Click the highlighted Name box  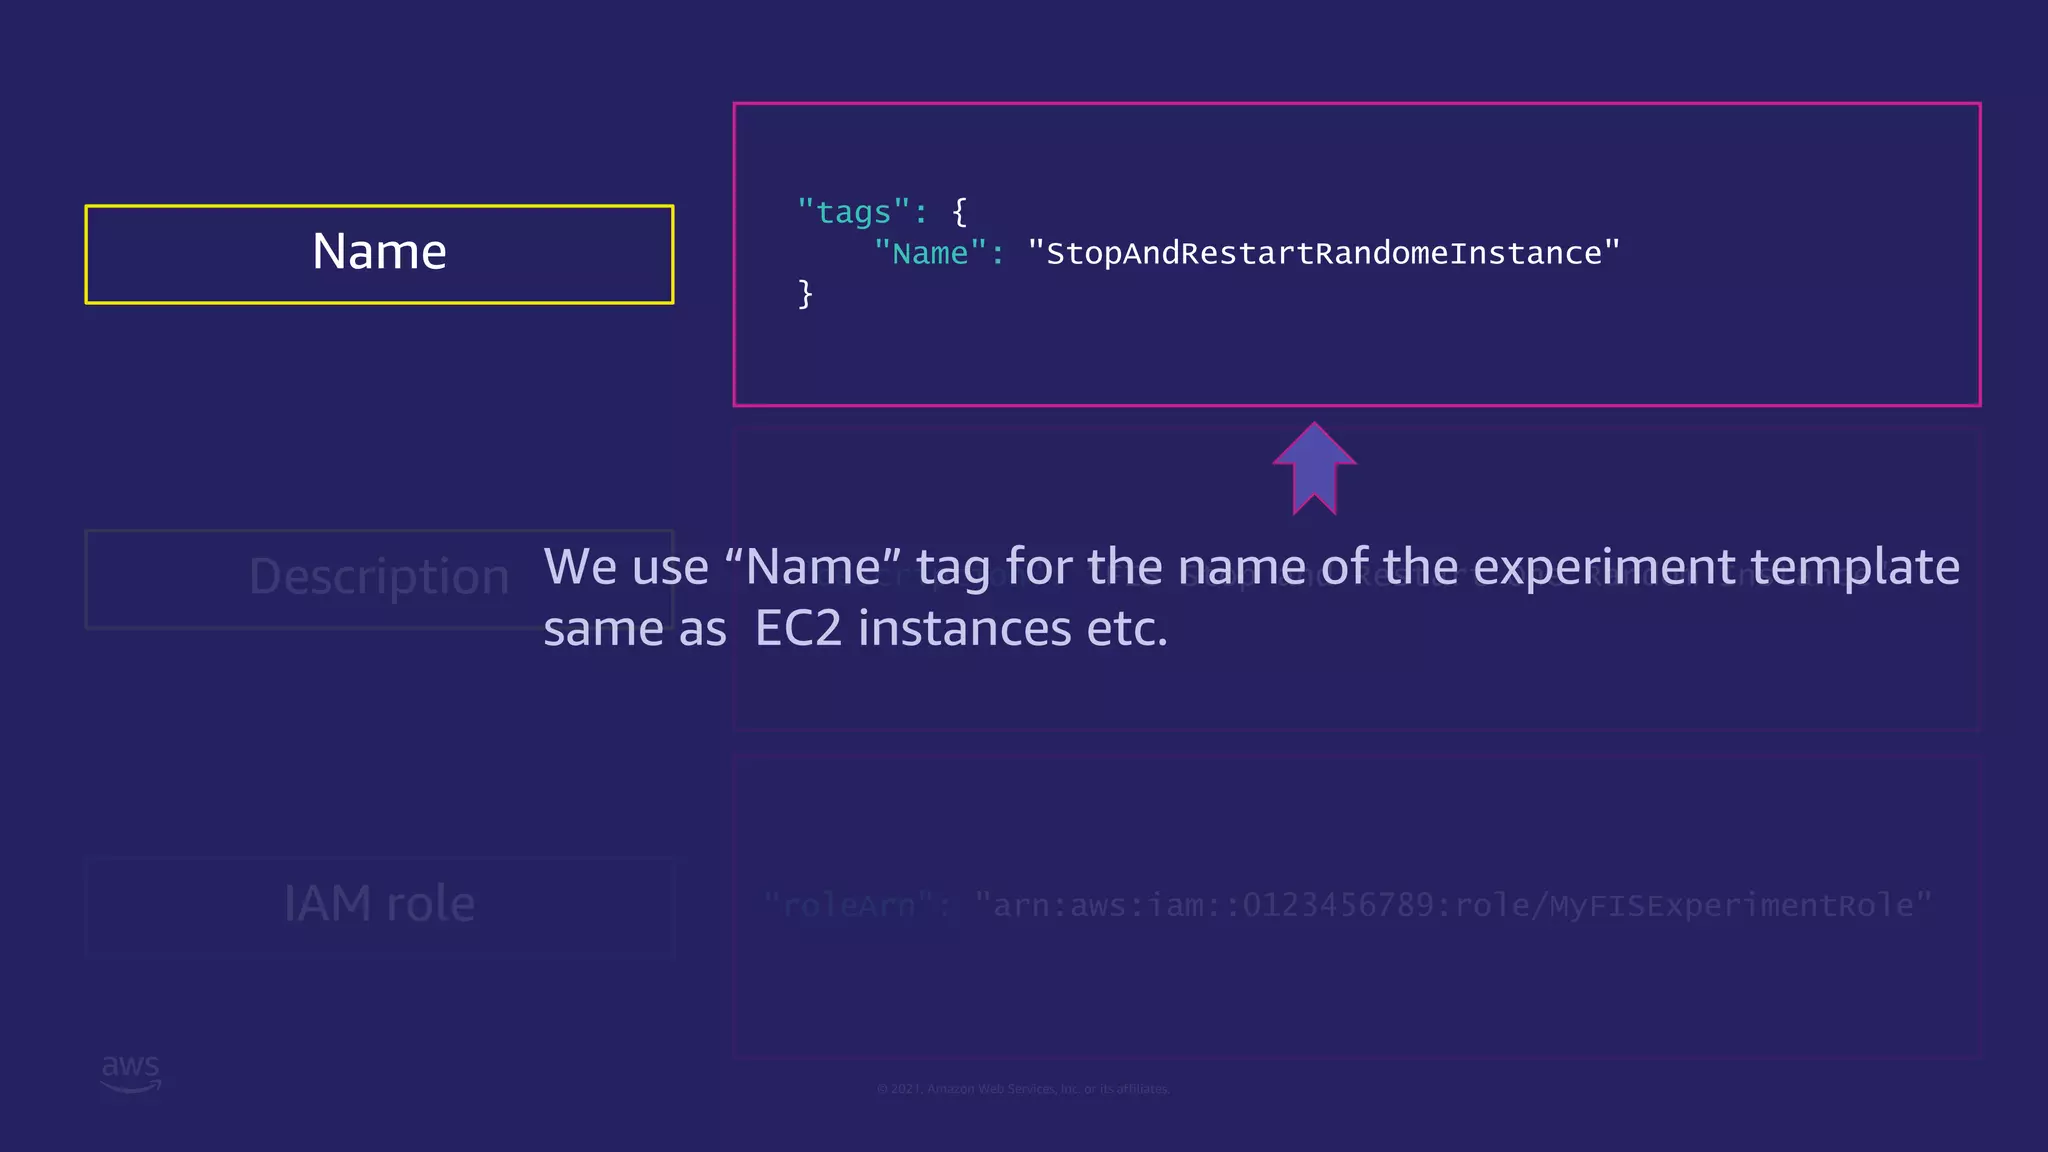pos(379,254)
